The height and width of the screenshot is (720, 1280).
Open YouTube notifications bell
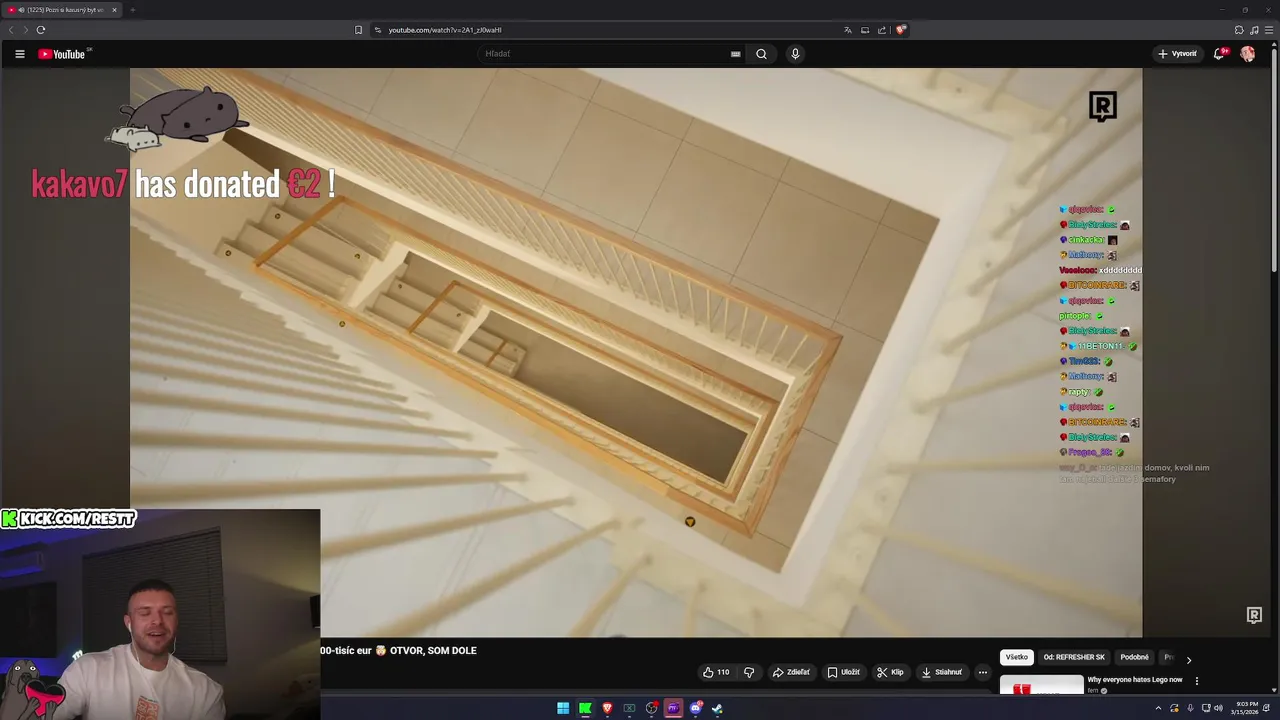pyautogui.click(x=1219, y=54)
